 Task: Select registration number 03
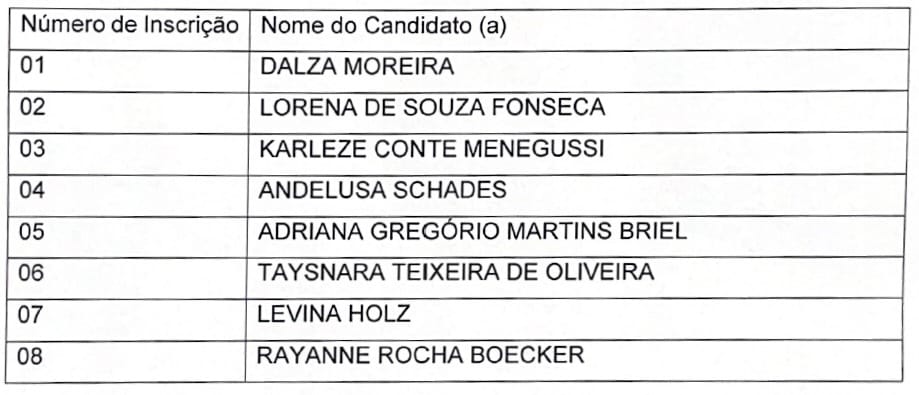[x=32, y=149]
